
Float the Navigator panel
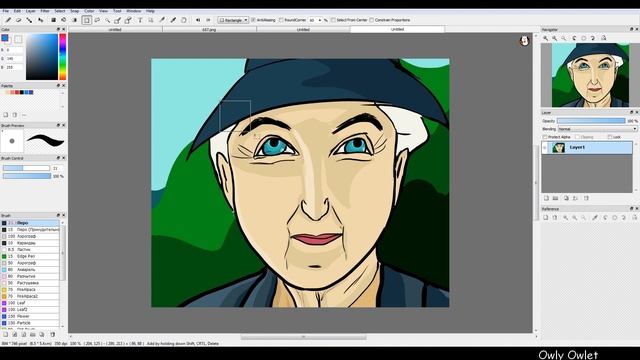(631, 29)
